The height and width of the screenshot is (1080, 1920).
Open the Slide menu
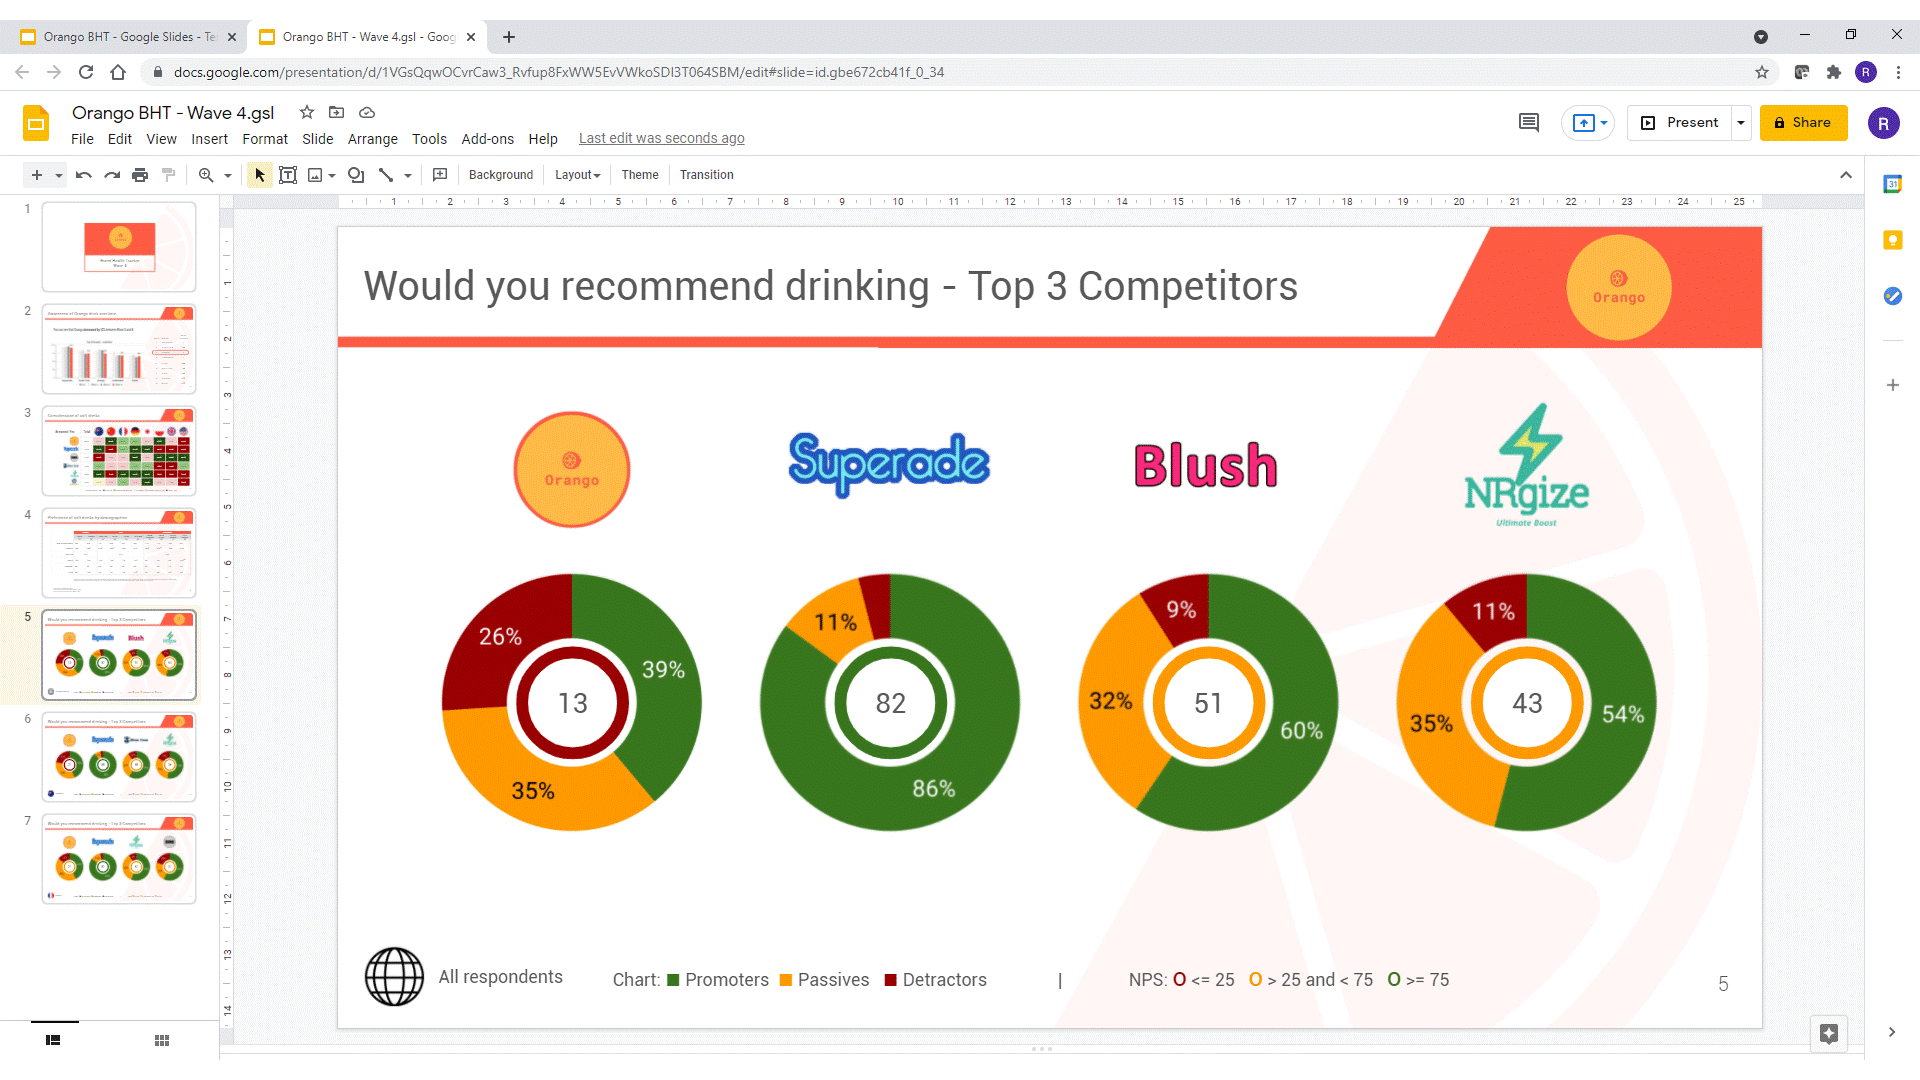[x=318, y=139]
